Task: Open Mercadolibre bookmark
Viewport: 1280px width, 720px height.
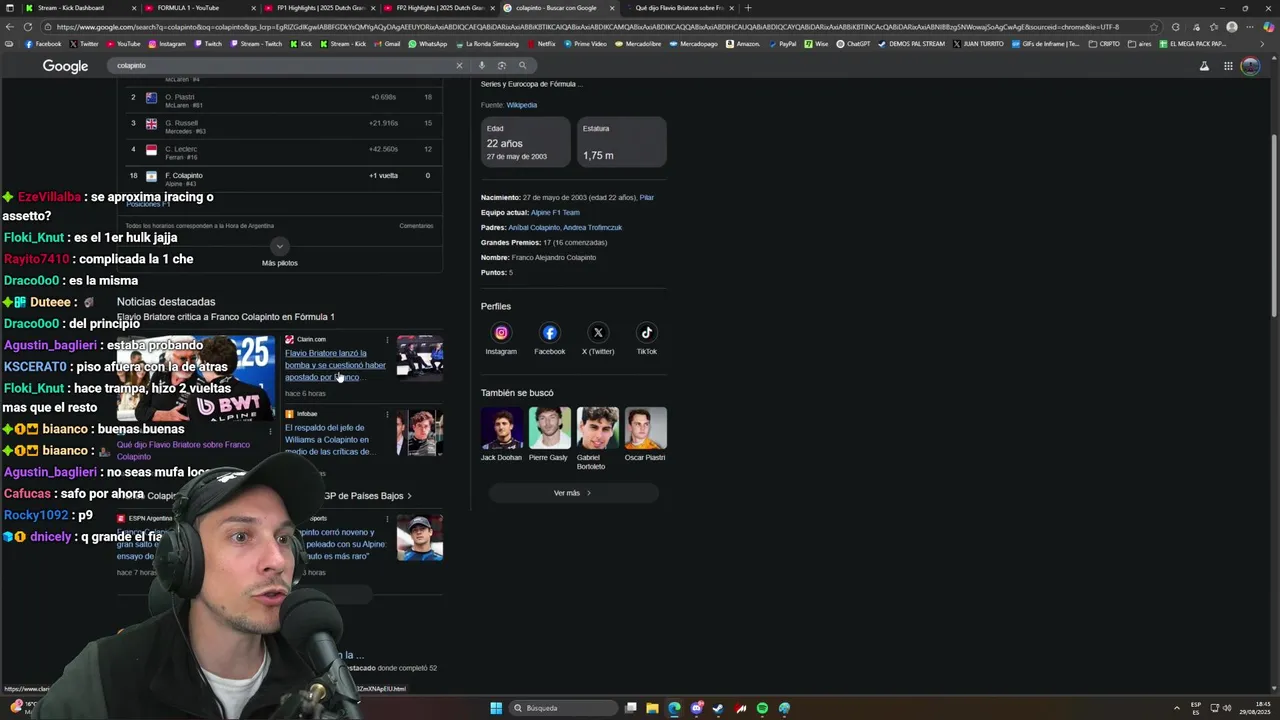Action: 640,44
